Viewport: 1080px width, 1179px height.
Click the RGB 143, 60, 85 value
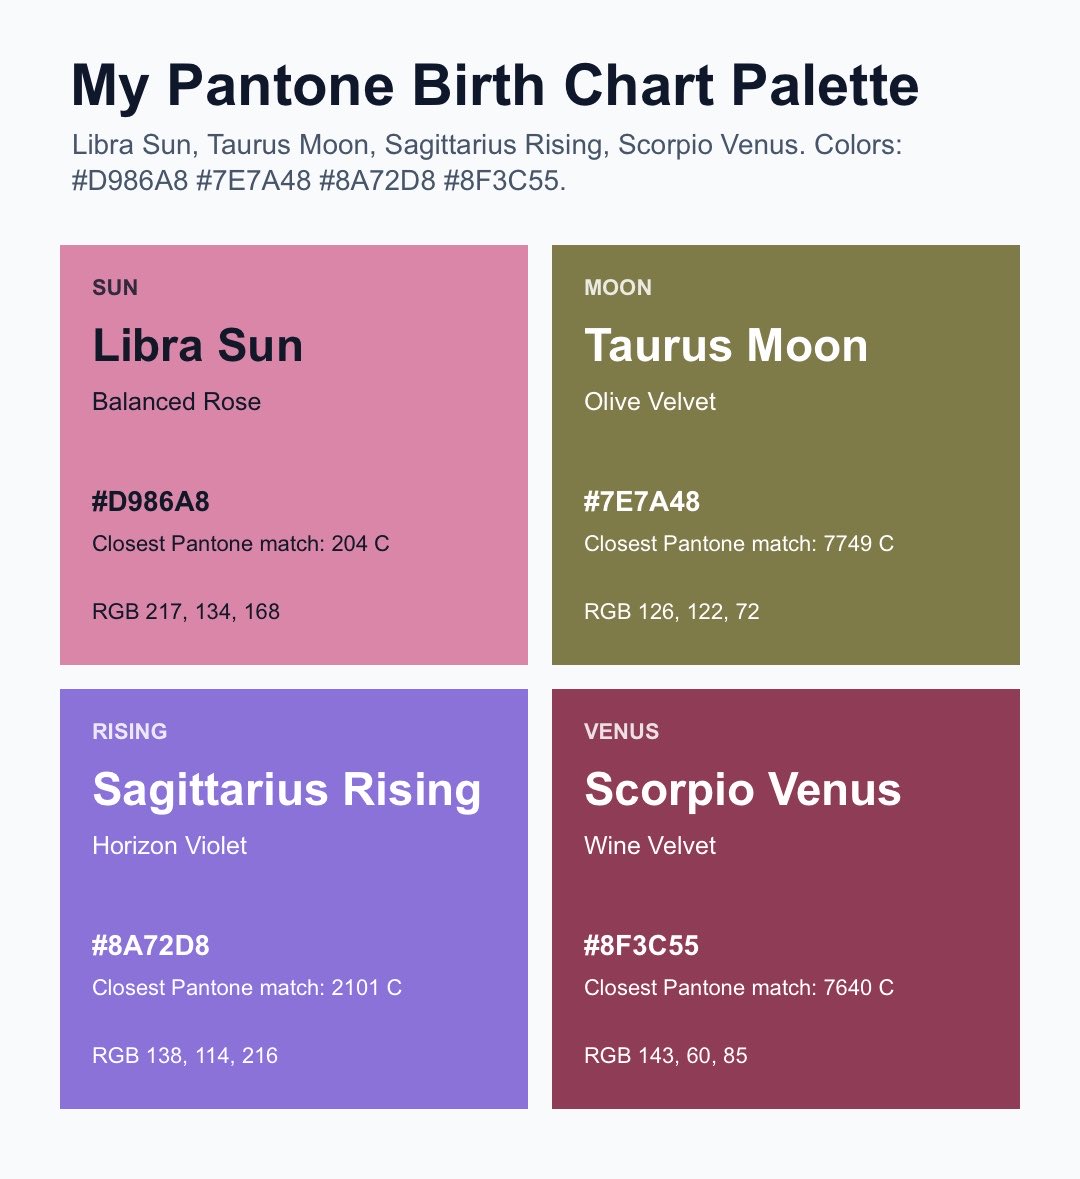tap(666, 1056)
